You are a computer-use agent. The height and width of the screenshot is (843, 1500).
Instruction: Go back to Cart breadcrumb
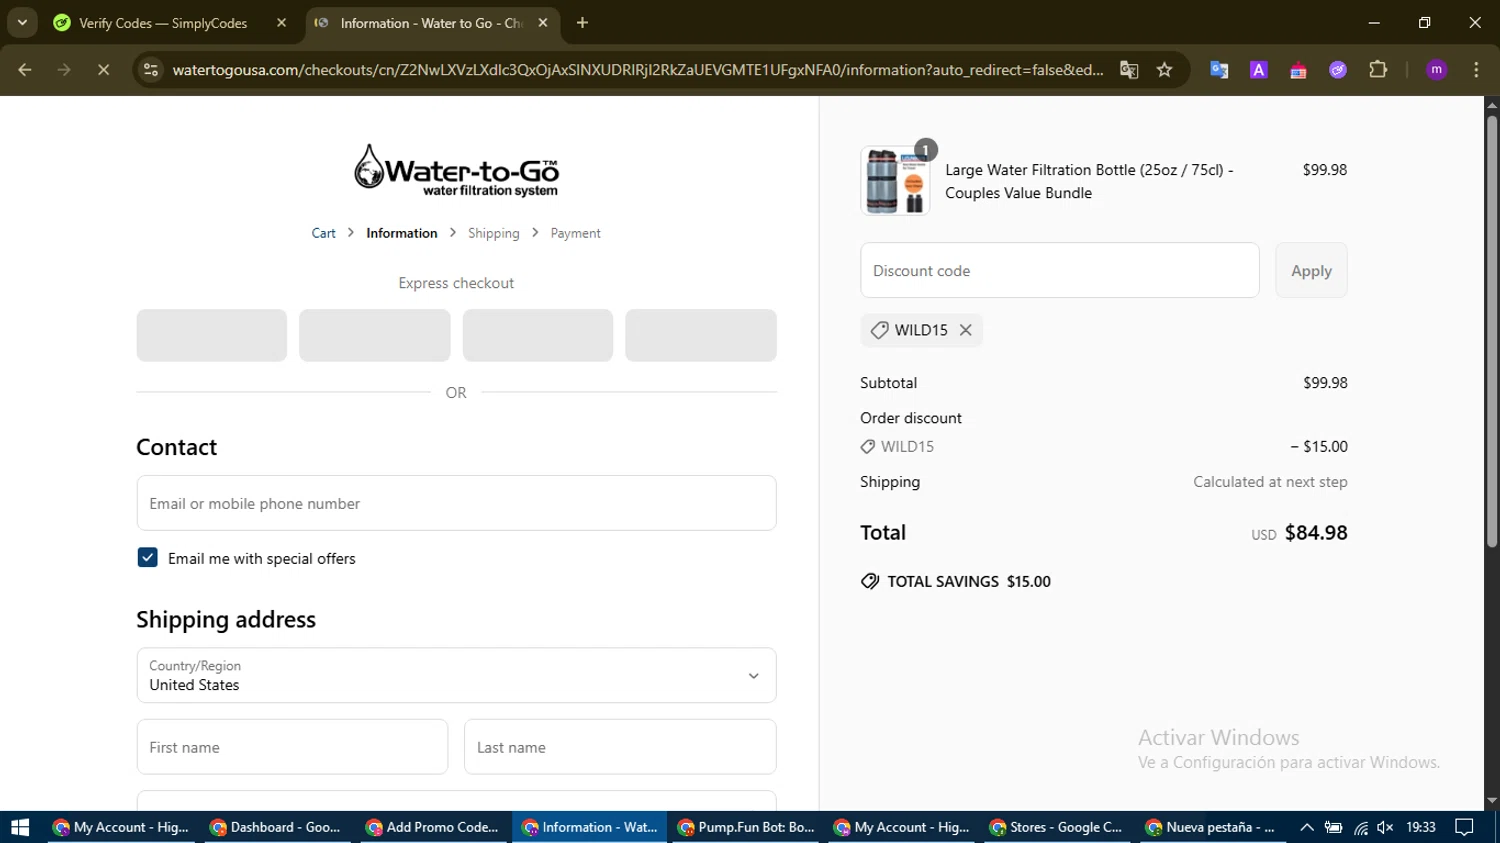pyautogui.click(x=323, y=233)
